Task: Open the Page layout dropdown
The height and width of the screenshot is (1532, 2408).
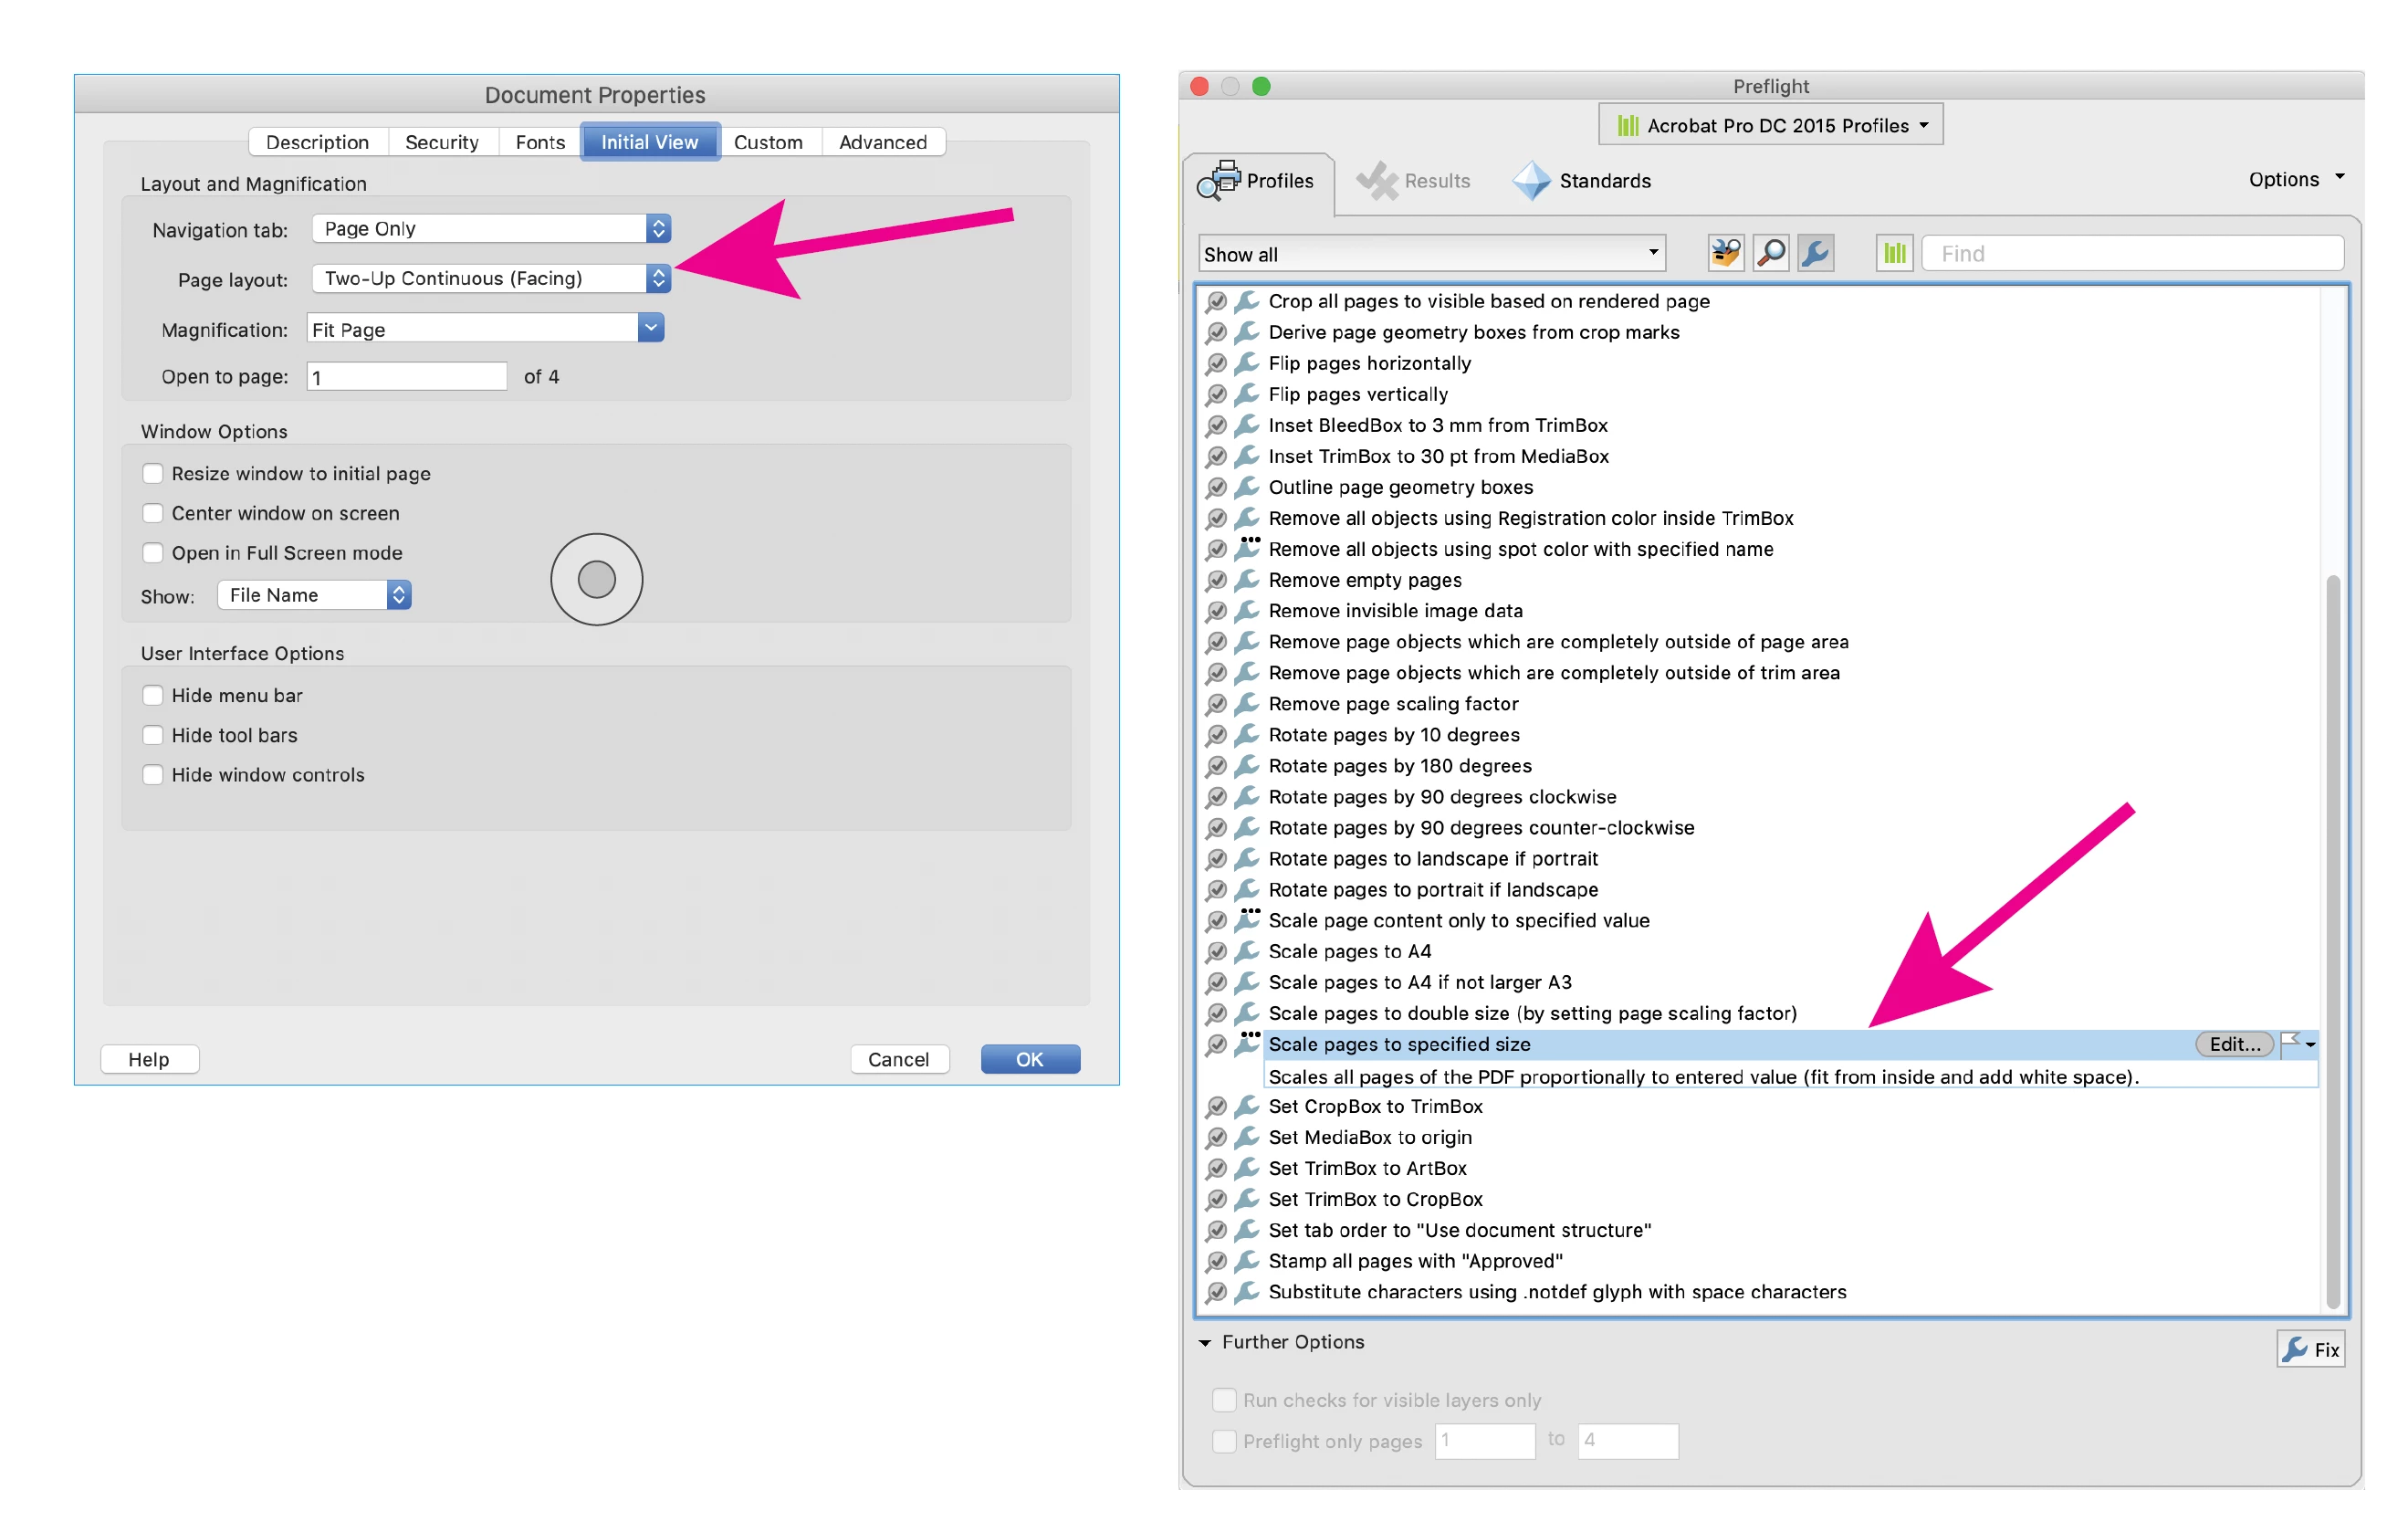Action: click(x=490, y=279)
